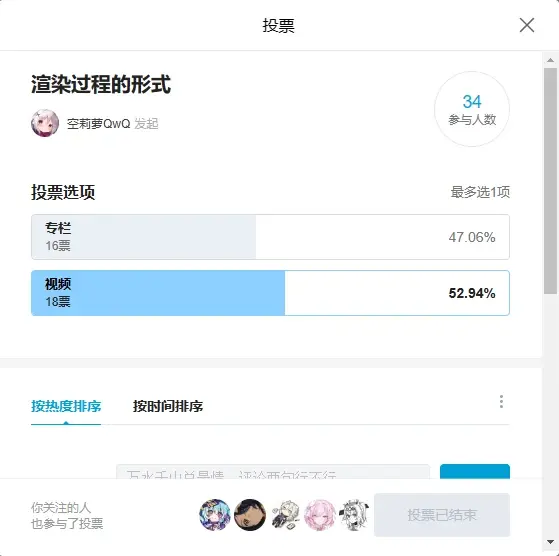Select the 视频 vote option
The height and width of the screenshot is (556, 559).
(270, 293)
